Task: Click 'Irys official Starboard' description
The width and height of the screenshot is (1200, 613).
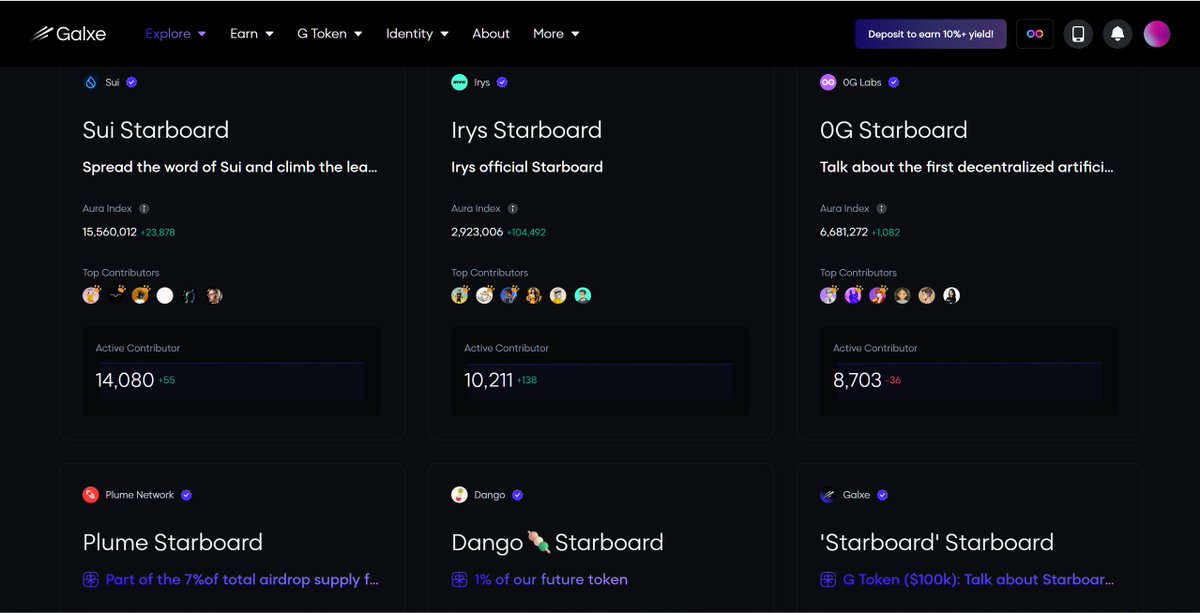Action: pyautogui.click(x=527, y=167)
